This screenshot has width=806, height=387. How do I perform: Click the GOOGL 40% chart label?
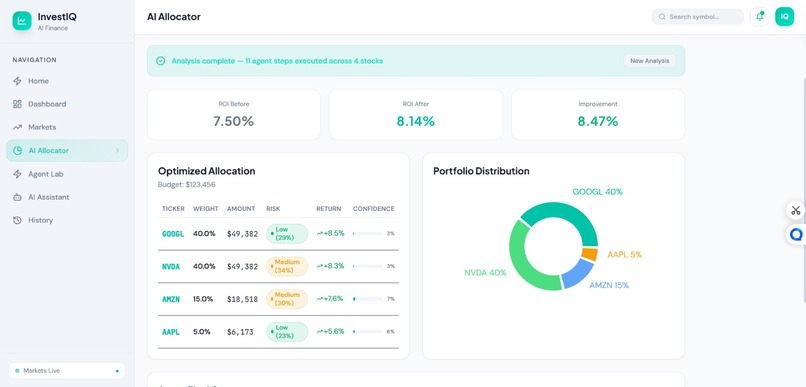(597, 192)
